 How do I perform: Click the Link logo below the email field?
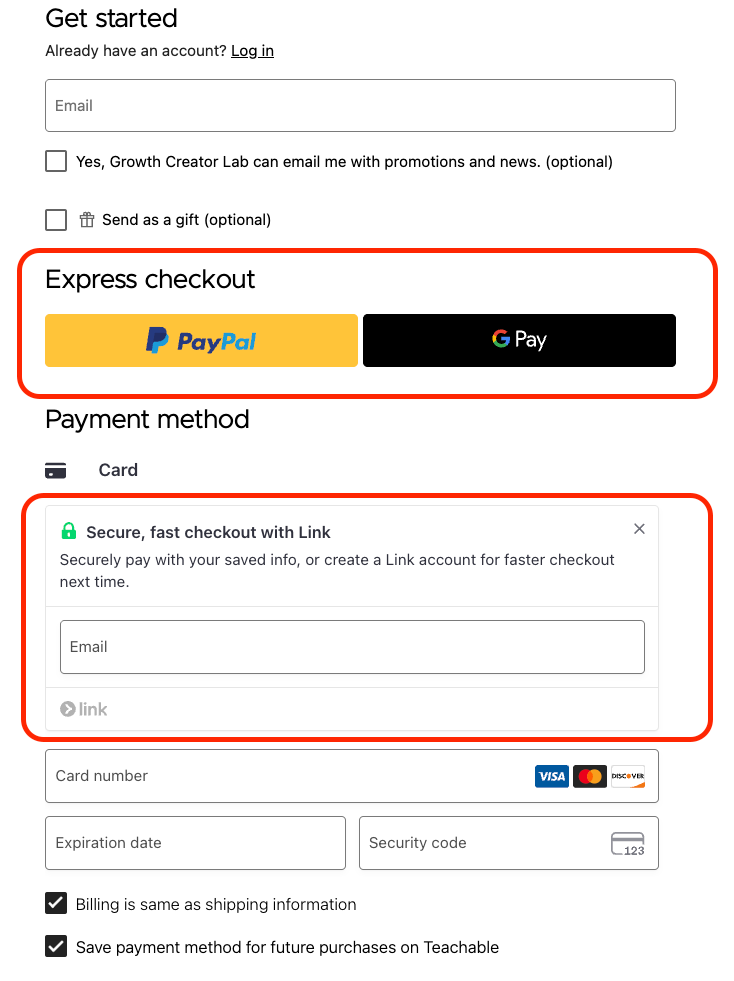[83, 709]
